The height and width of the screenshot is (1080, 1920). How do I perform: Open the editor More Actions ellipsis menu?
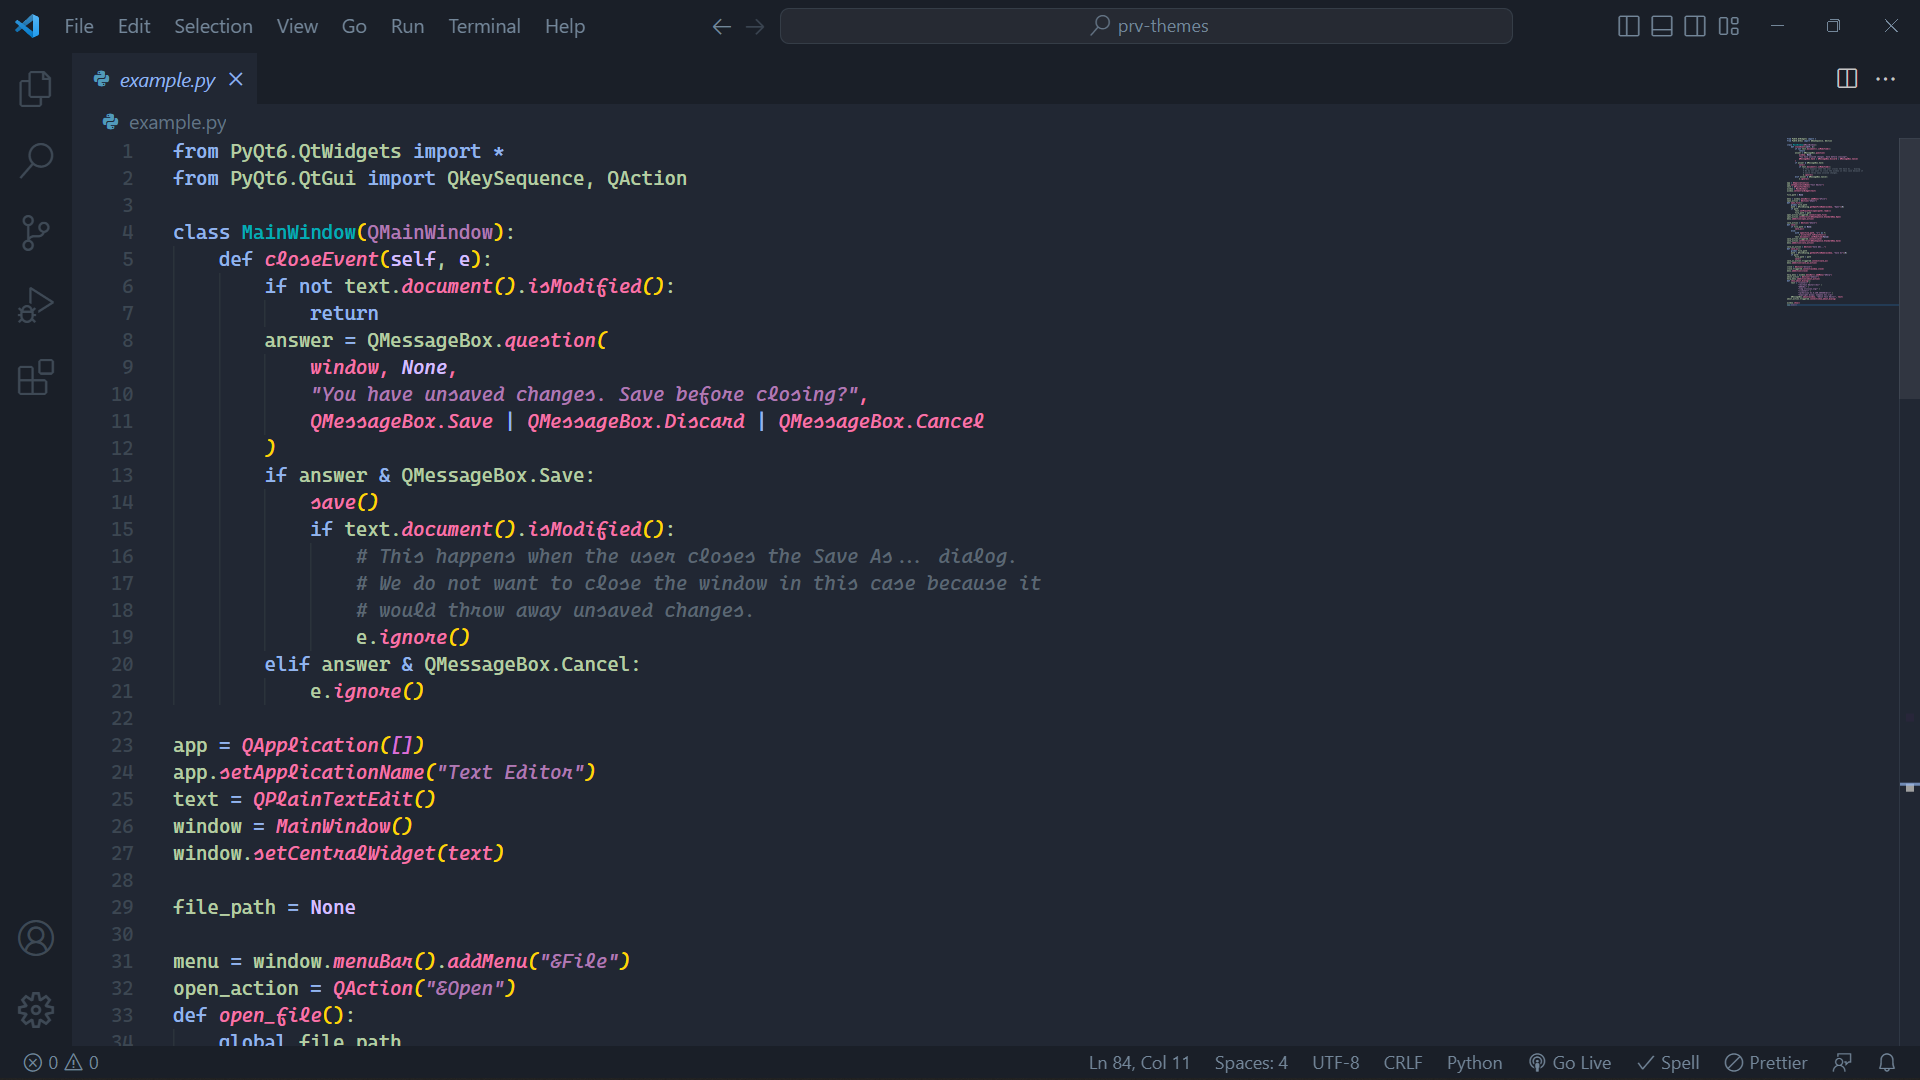coord(1885,79)
